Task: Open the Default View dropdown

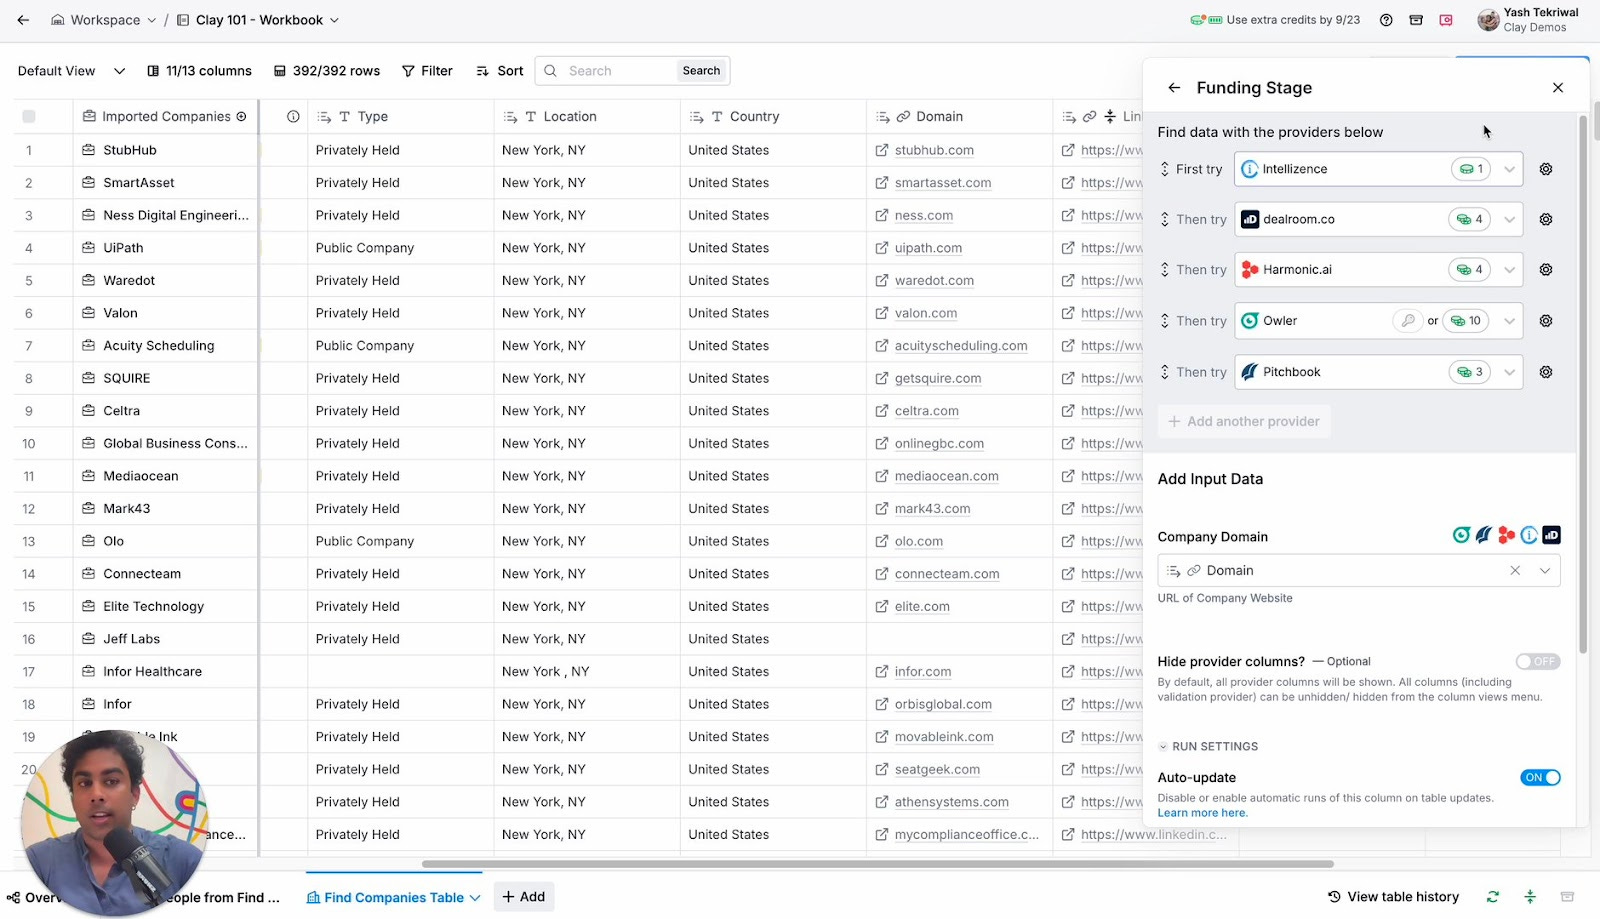Action: pyautogui.click(x=71, y=71)
